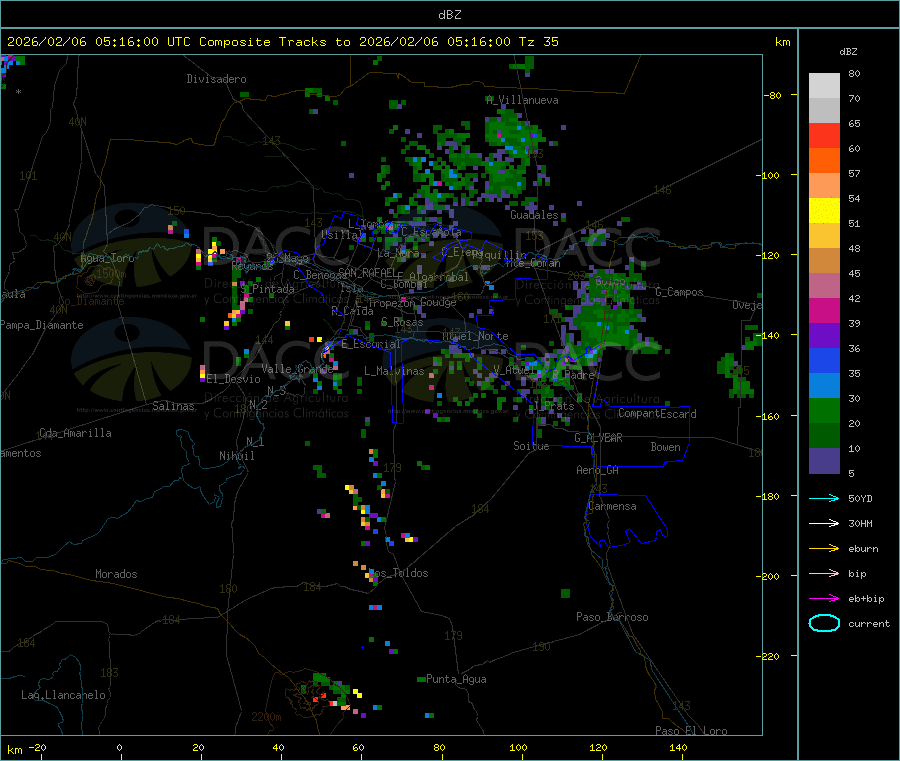Click the 'Aero_GA' place label

598,470
